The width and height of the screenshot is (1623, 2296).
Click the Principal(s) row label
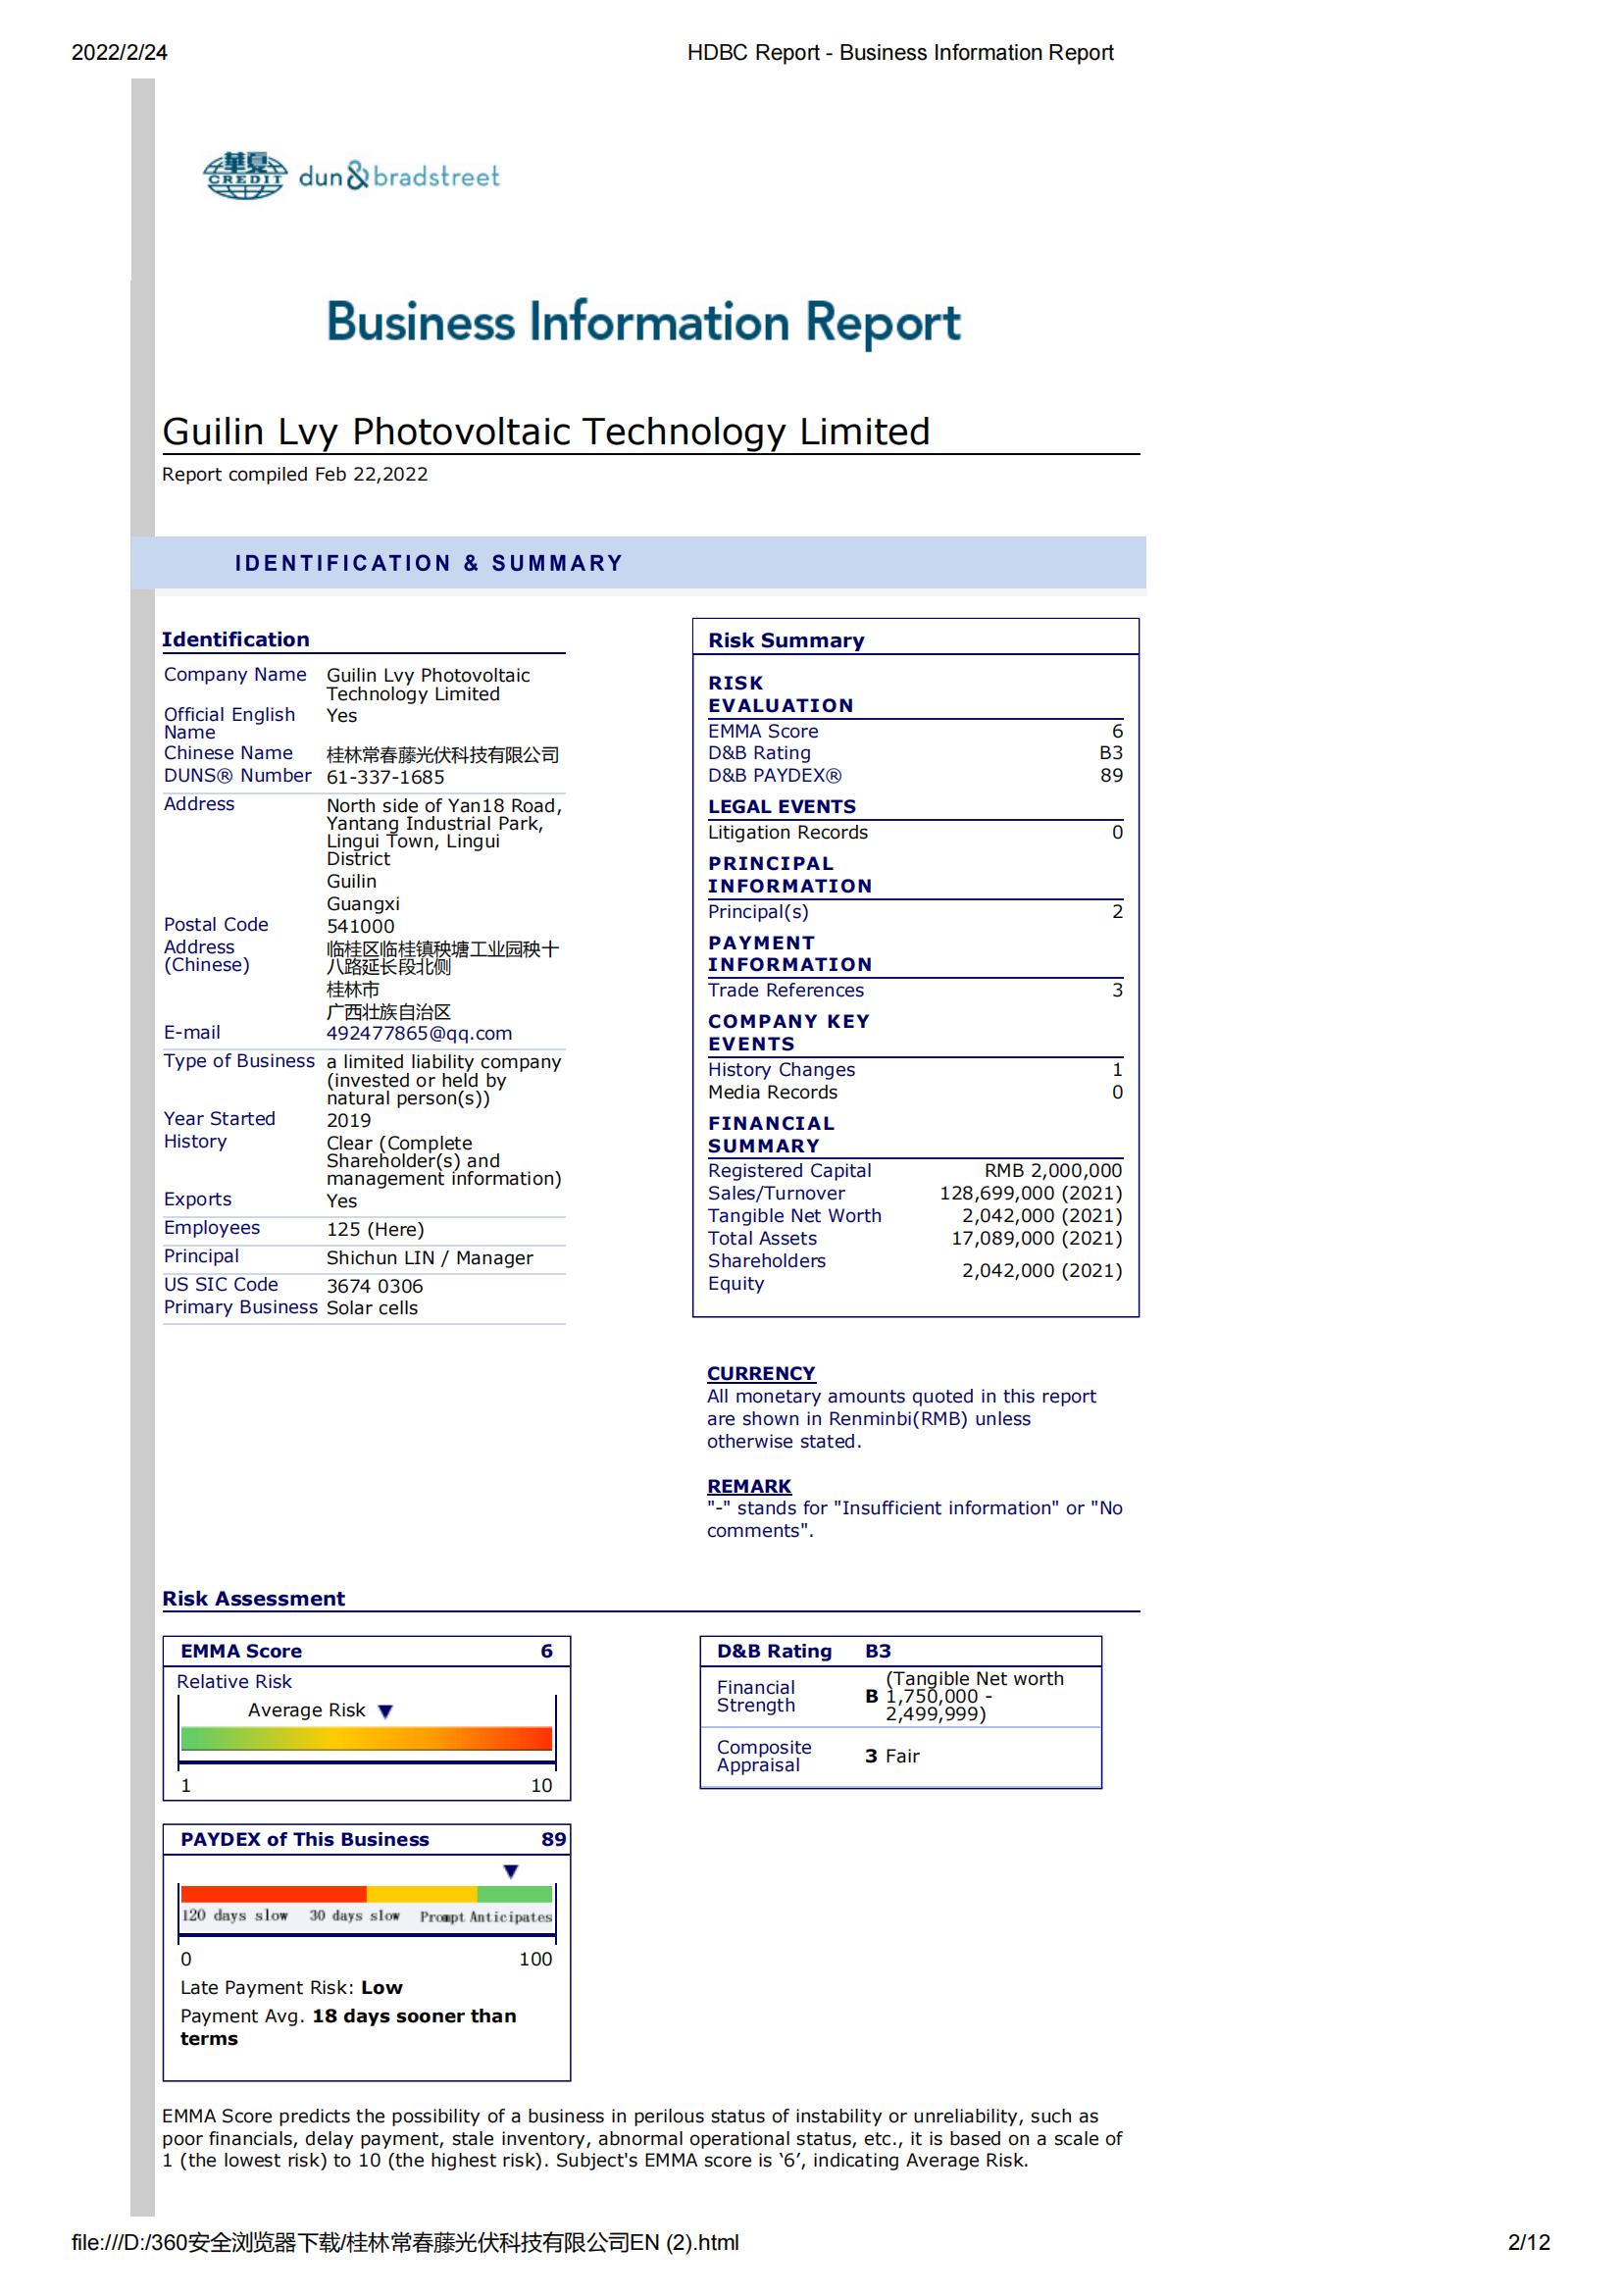point(758,911)
